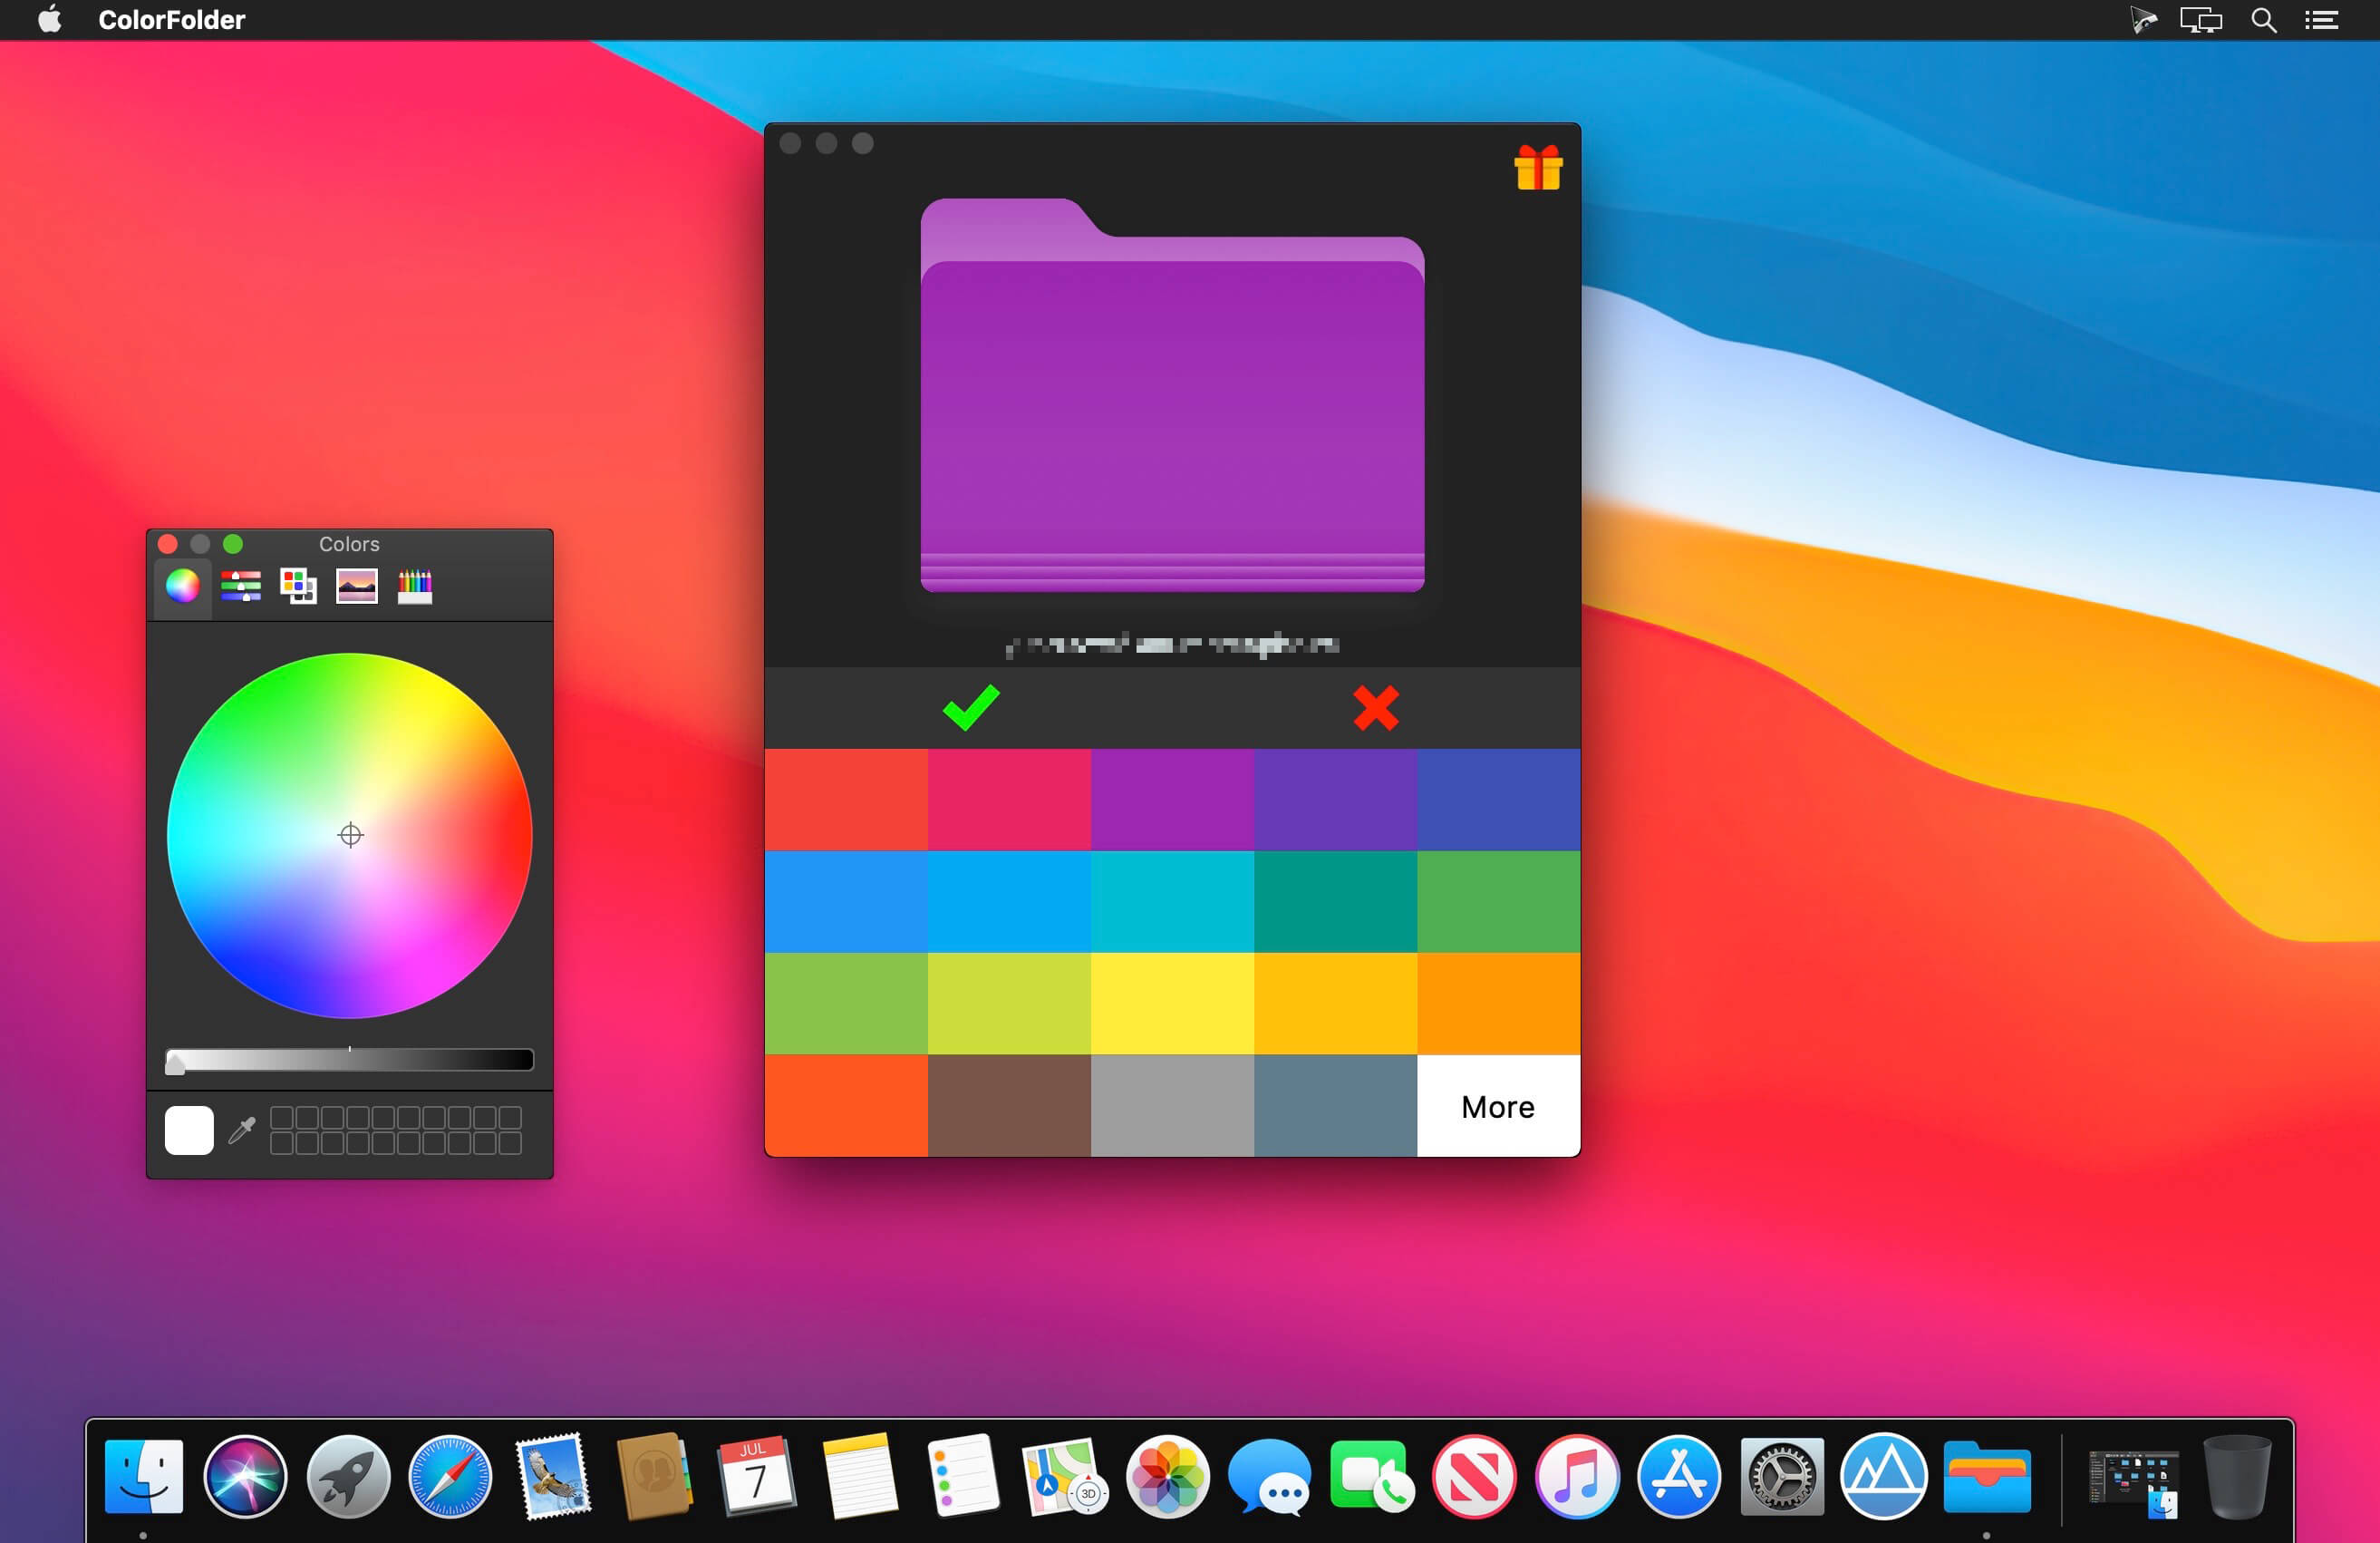Open Notes from the Dock
Image resolution: width=2380 pixels, height=1543 pixels.
tap(859, 1476)
